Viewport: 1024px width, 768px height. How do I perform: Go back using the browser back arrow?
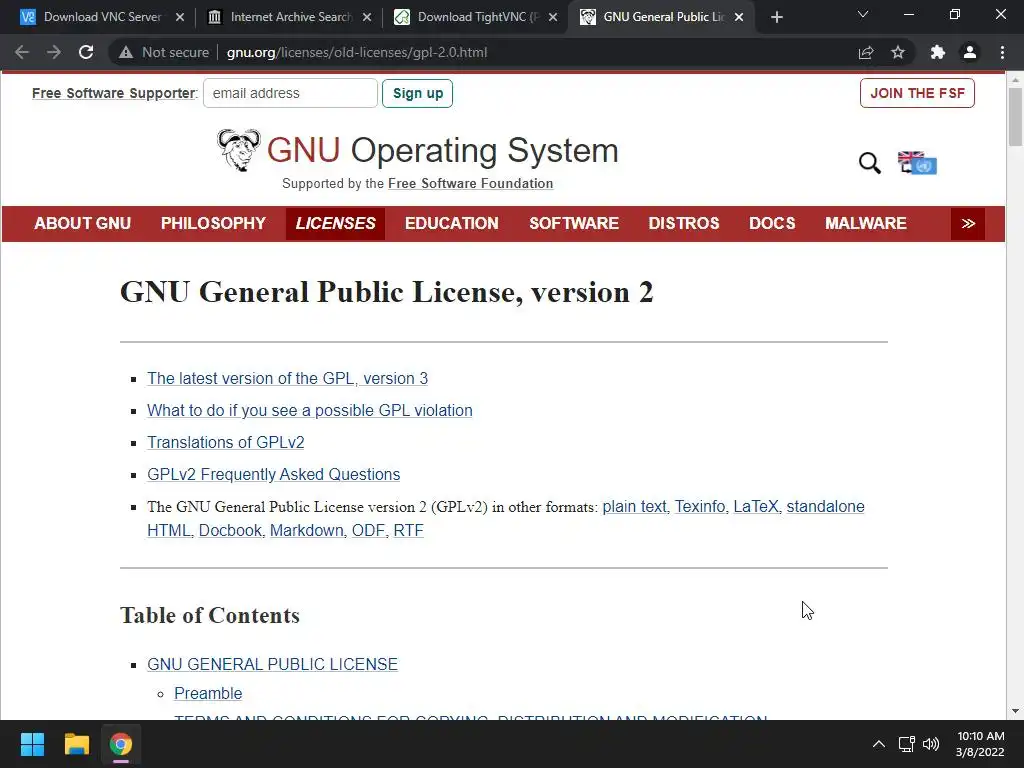coord(22,52)
